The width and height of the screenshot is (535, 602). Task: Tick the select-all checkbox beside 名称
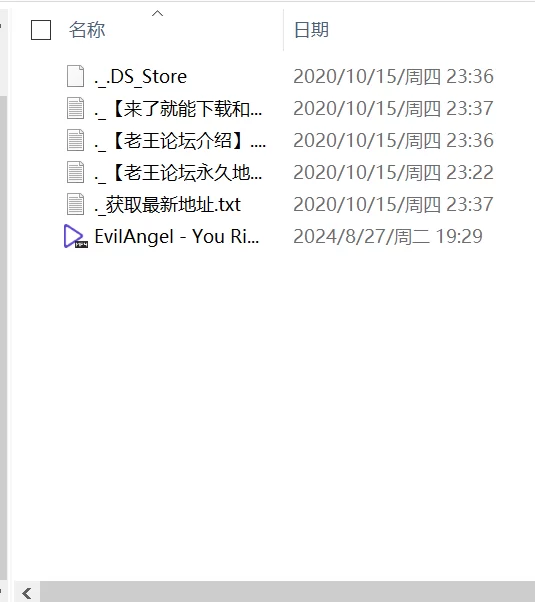coord(41,30)
